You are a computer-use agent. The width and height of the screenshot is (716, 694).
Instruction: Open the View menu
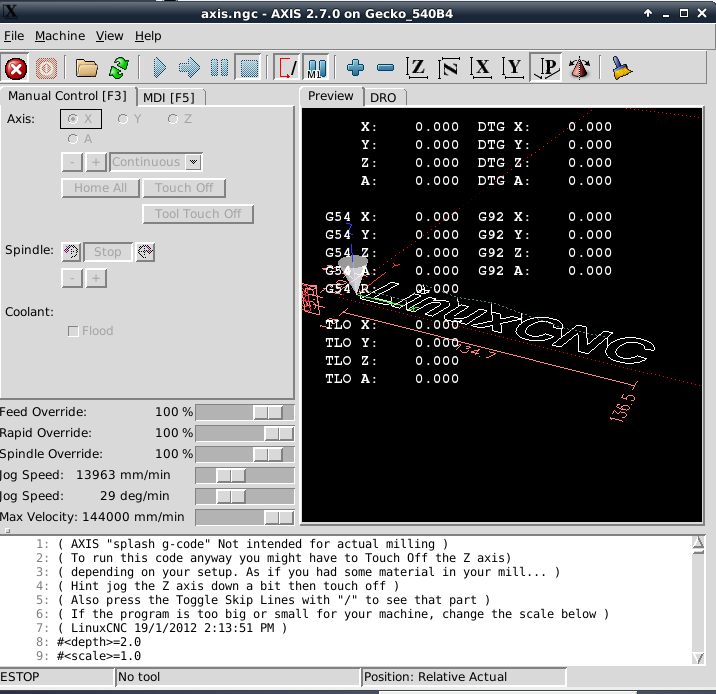point(109,36)
